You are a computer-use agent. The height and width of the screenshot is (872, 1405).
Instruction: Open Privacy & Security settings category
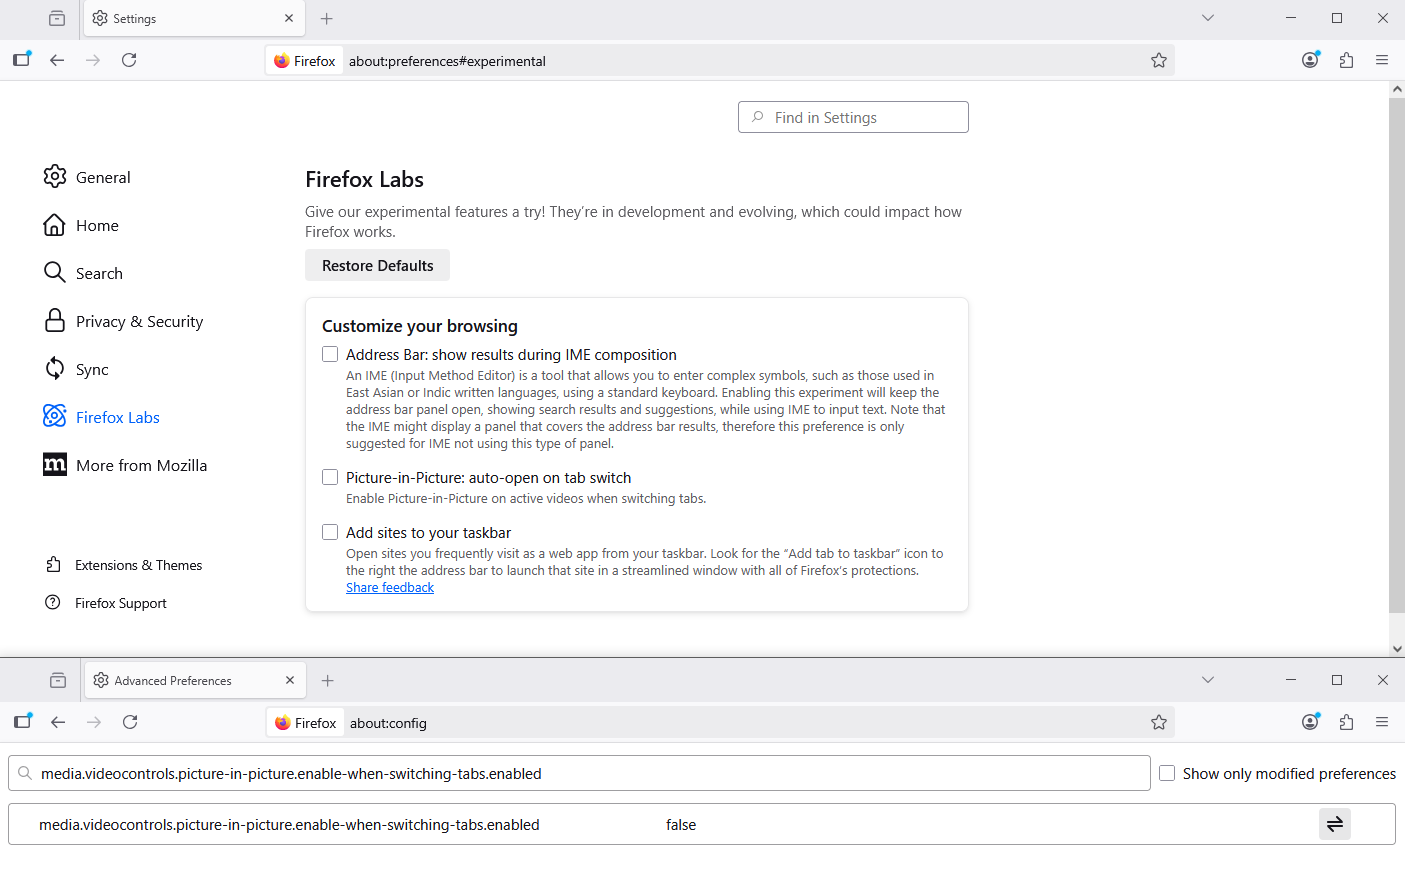139,321
